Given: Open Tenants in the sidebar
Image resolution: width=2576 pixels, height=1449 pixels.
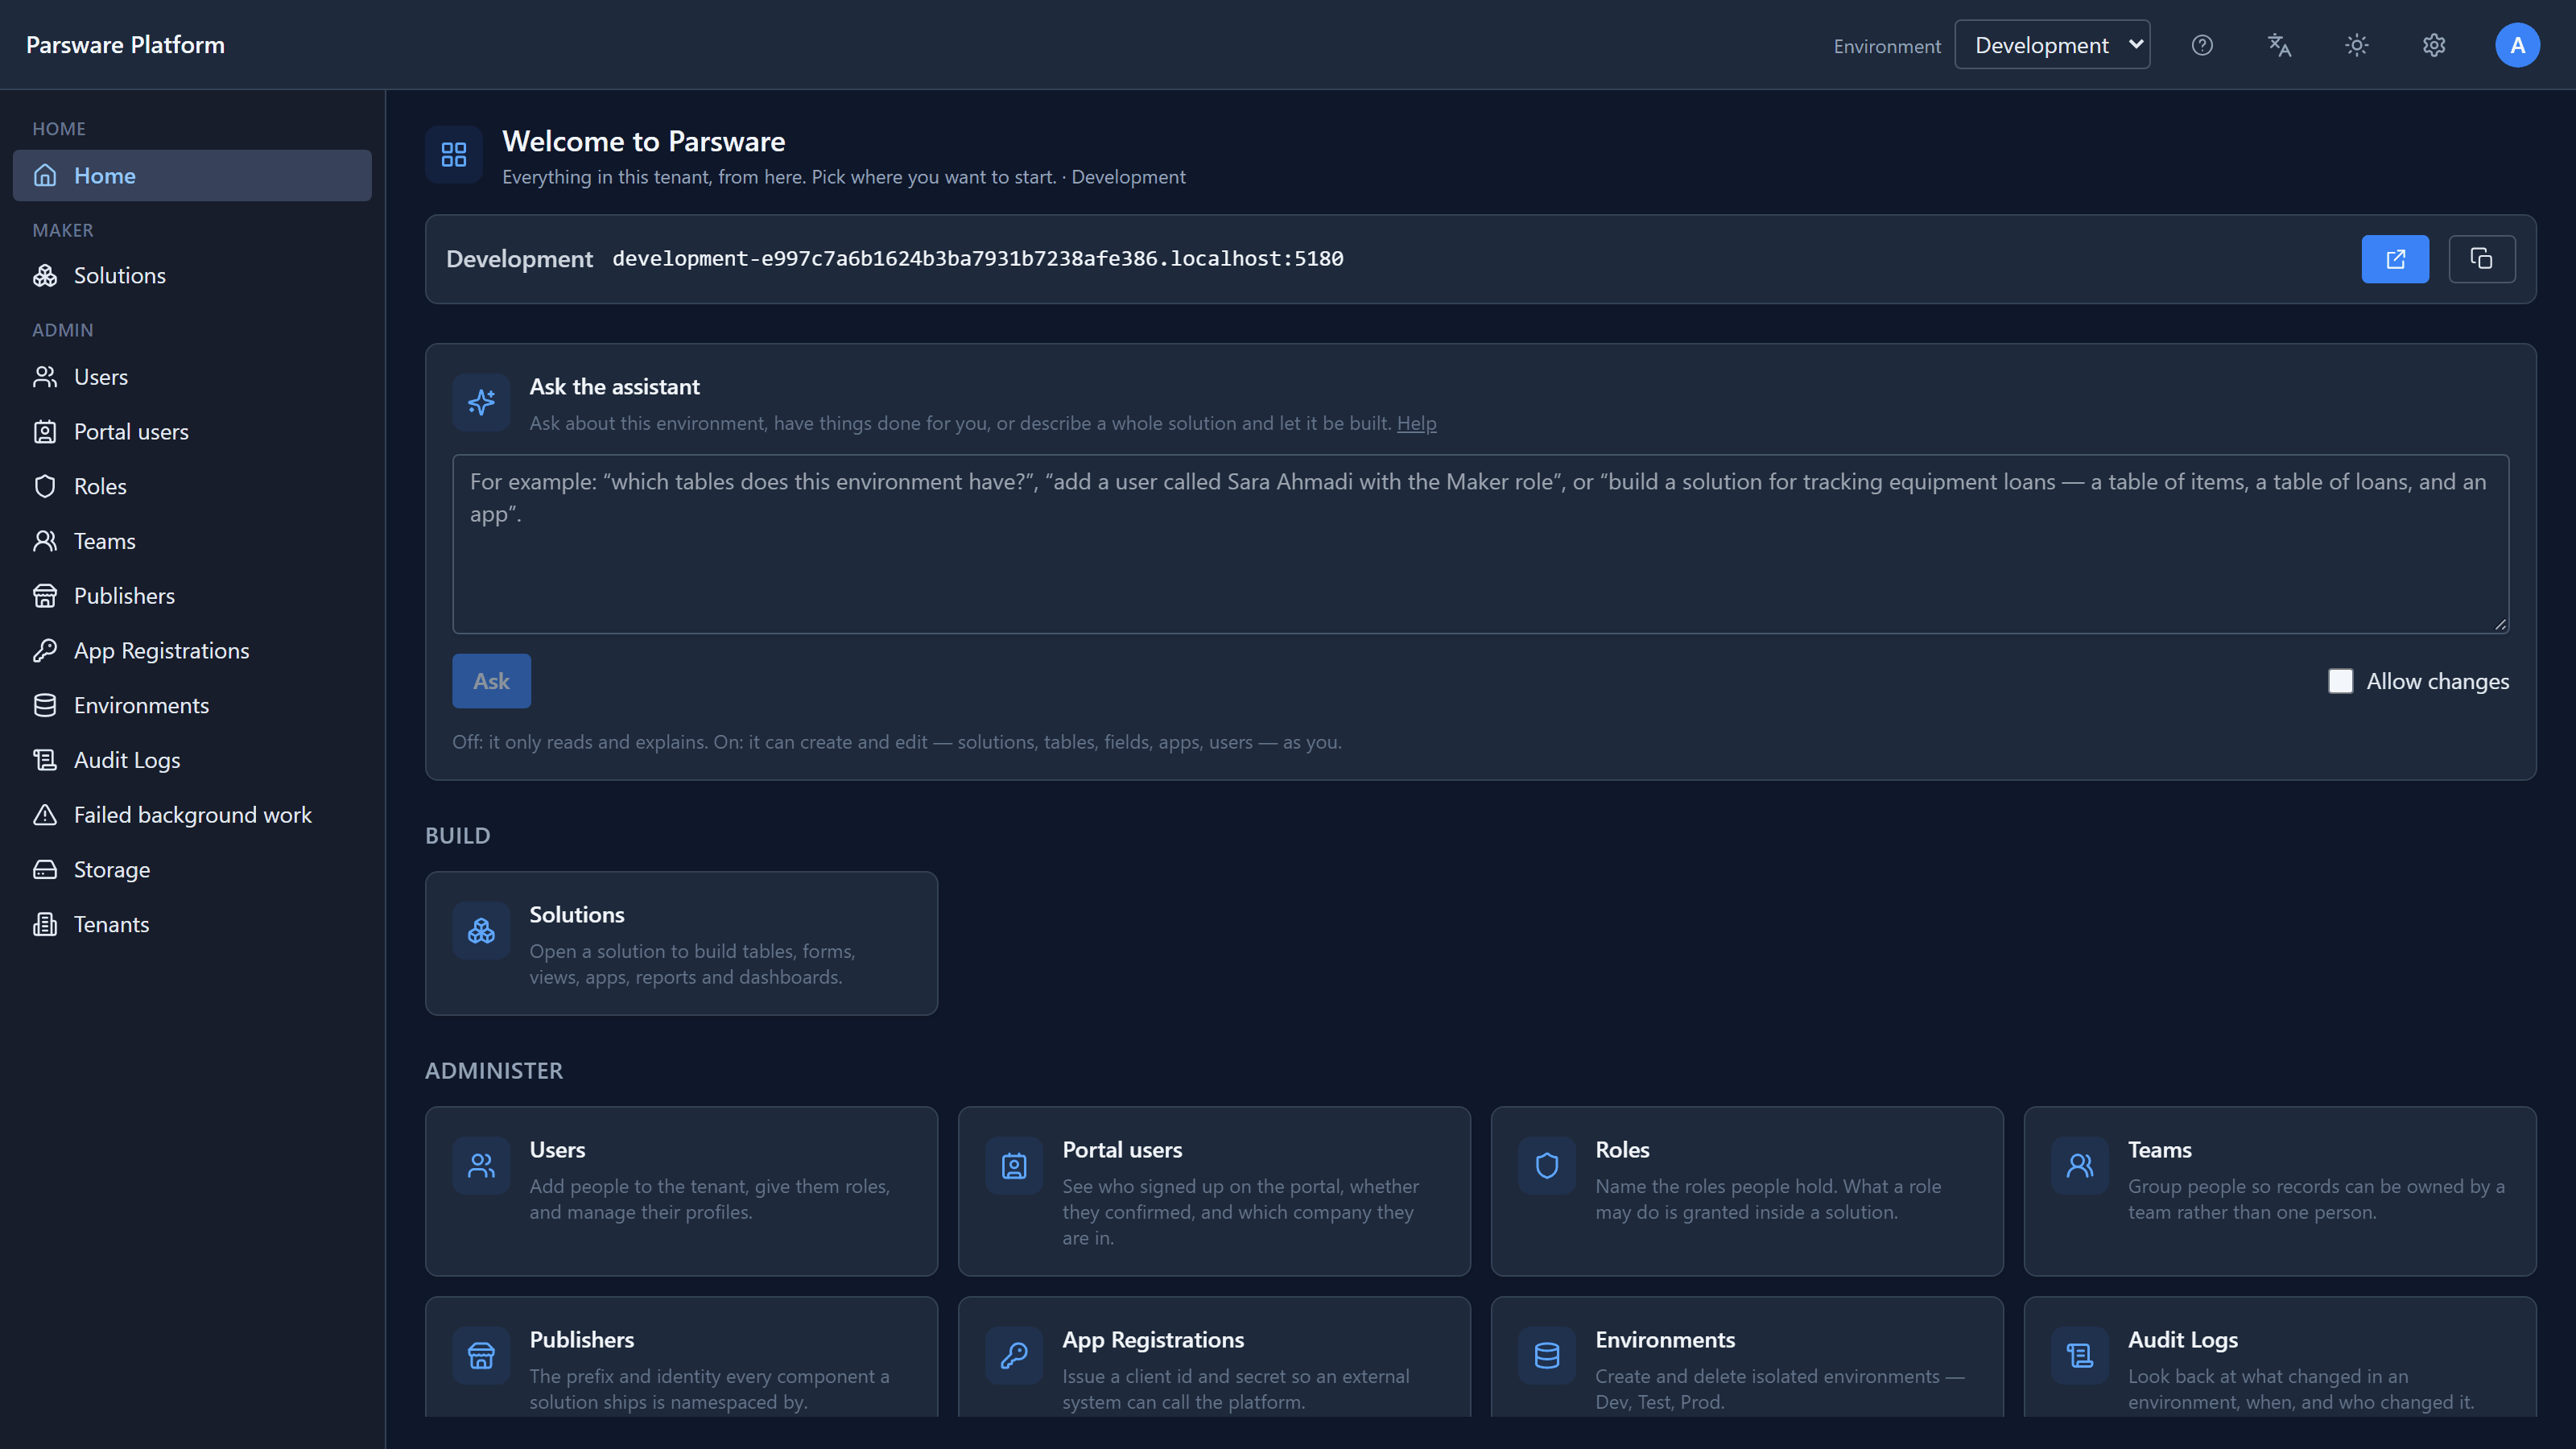Looking at the screenshot, I should 192,924.
